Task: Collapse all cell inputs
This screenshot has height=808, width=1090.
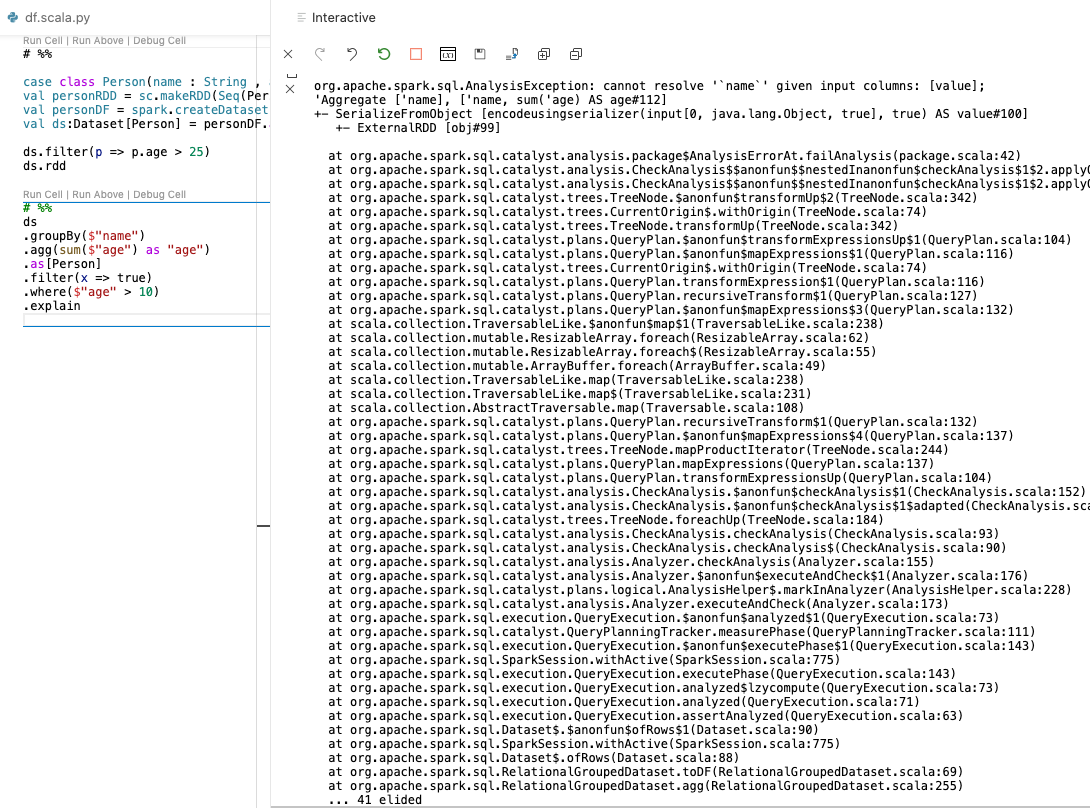Action: coord(576,54)
